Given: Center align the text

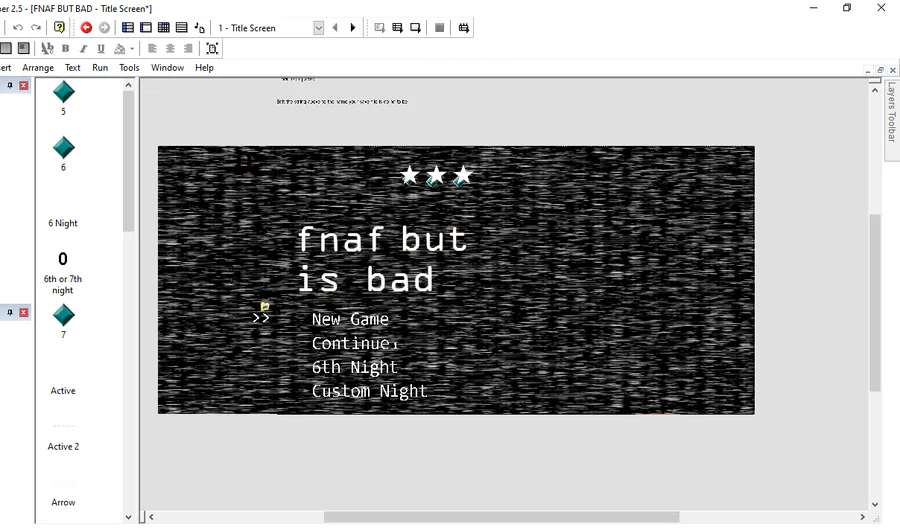Looking at the screenshot, I should coord(170,49).
